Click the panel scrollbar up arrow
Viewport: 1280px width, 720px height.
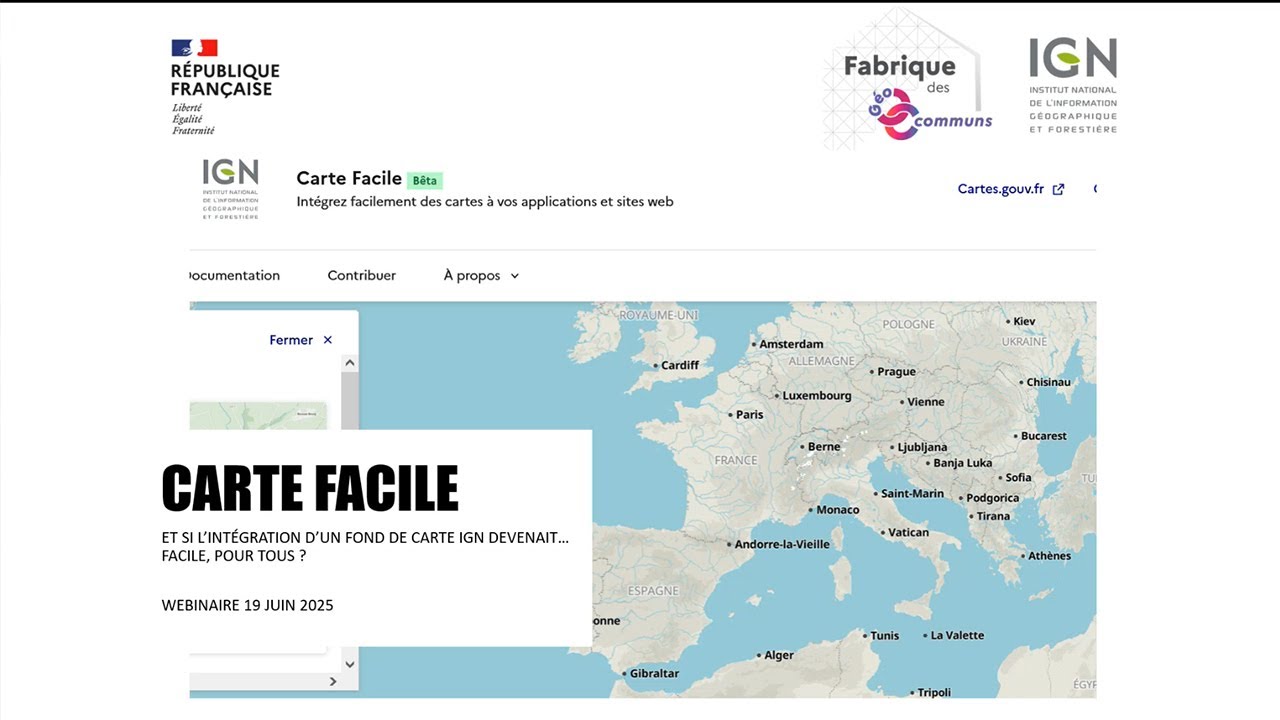(350, 363)
